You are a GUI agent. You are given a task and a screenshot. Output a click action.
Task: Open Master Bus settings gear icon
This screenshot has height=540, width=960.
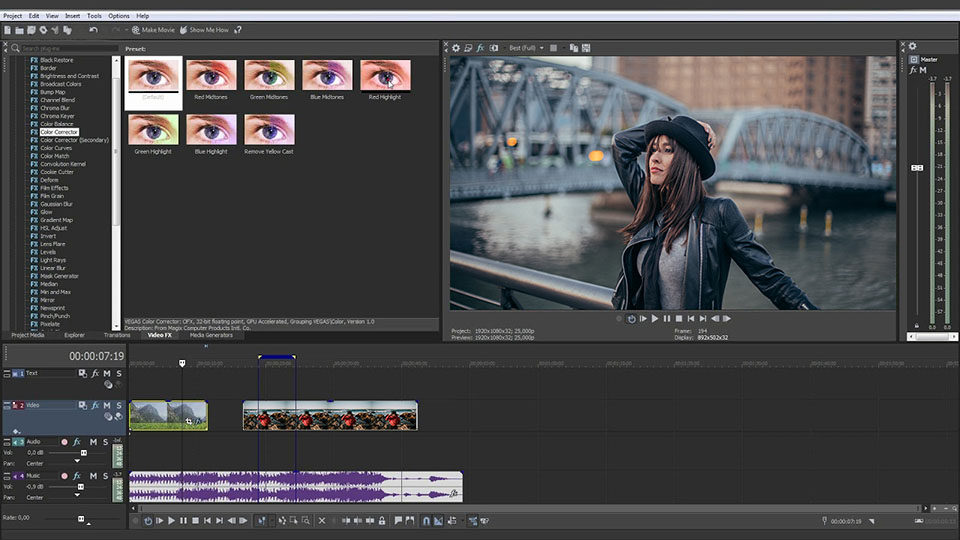(912, 47)
